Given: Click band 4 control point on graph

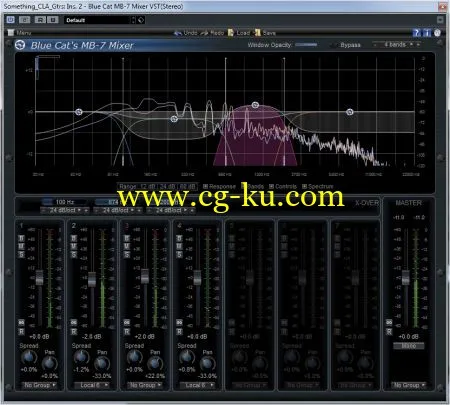Looking at the screenshot, I should pos(349,112).
